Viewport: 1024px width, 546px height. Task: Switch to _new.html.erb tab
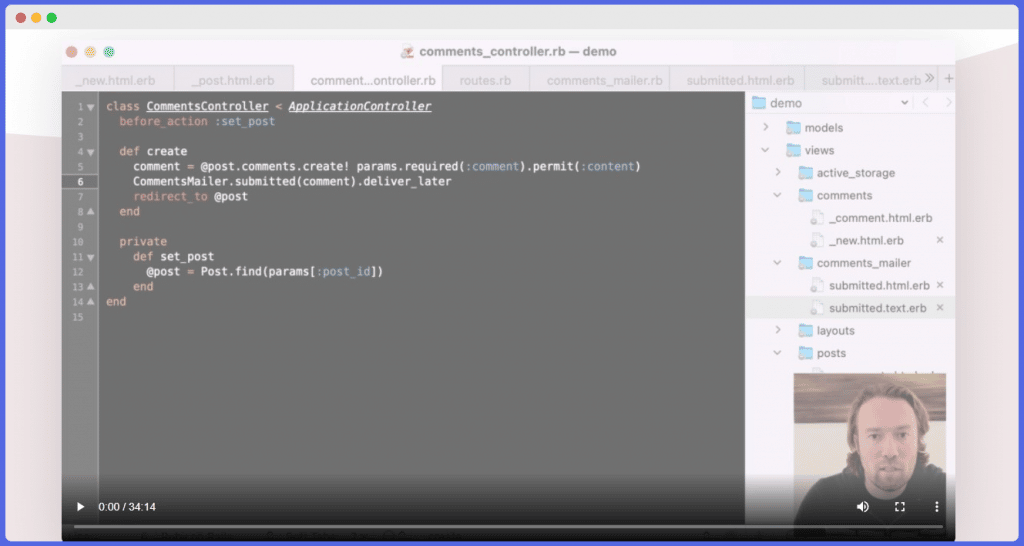[116, 80]
